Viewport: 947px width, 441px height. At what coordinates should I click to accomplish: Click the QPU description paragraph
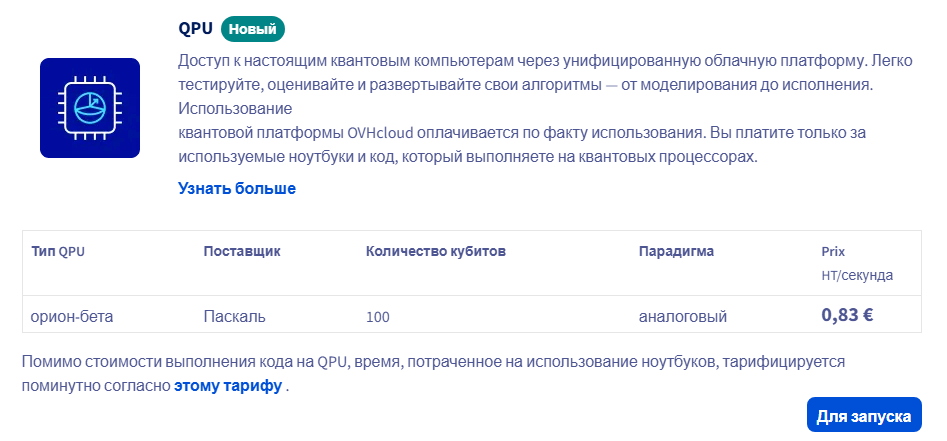click(525, 83)
